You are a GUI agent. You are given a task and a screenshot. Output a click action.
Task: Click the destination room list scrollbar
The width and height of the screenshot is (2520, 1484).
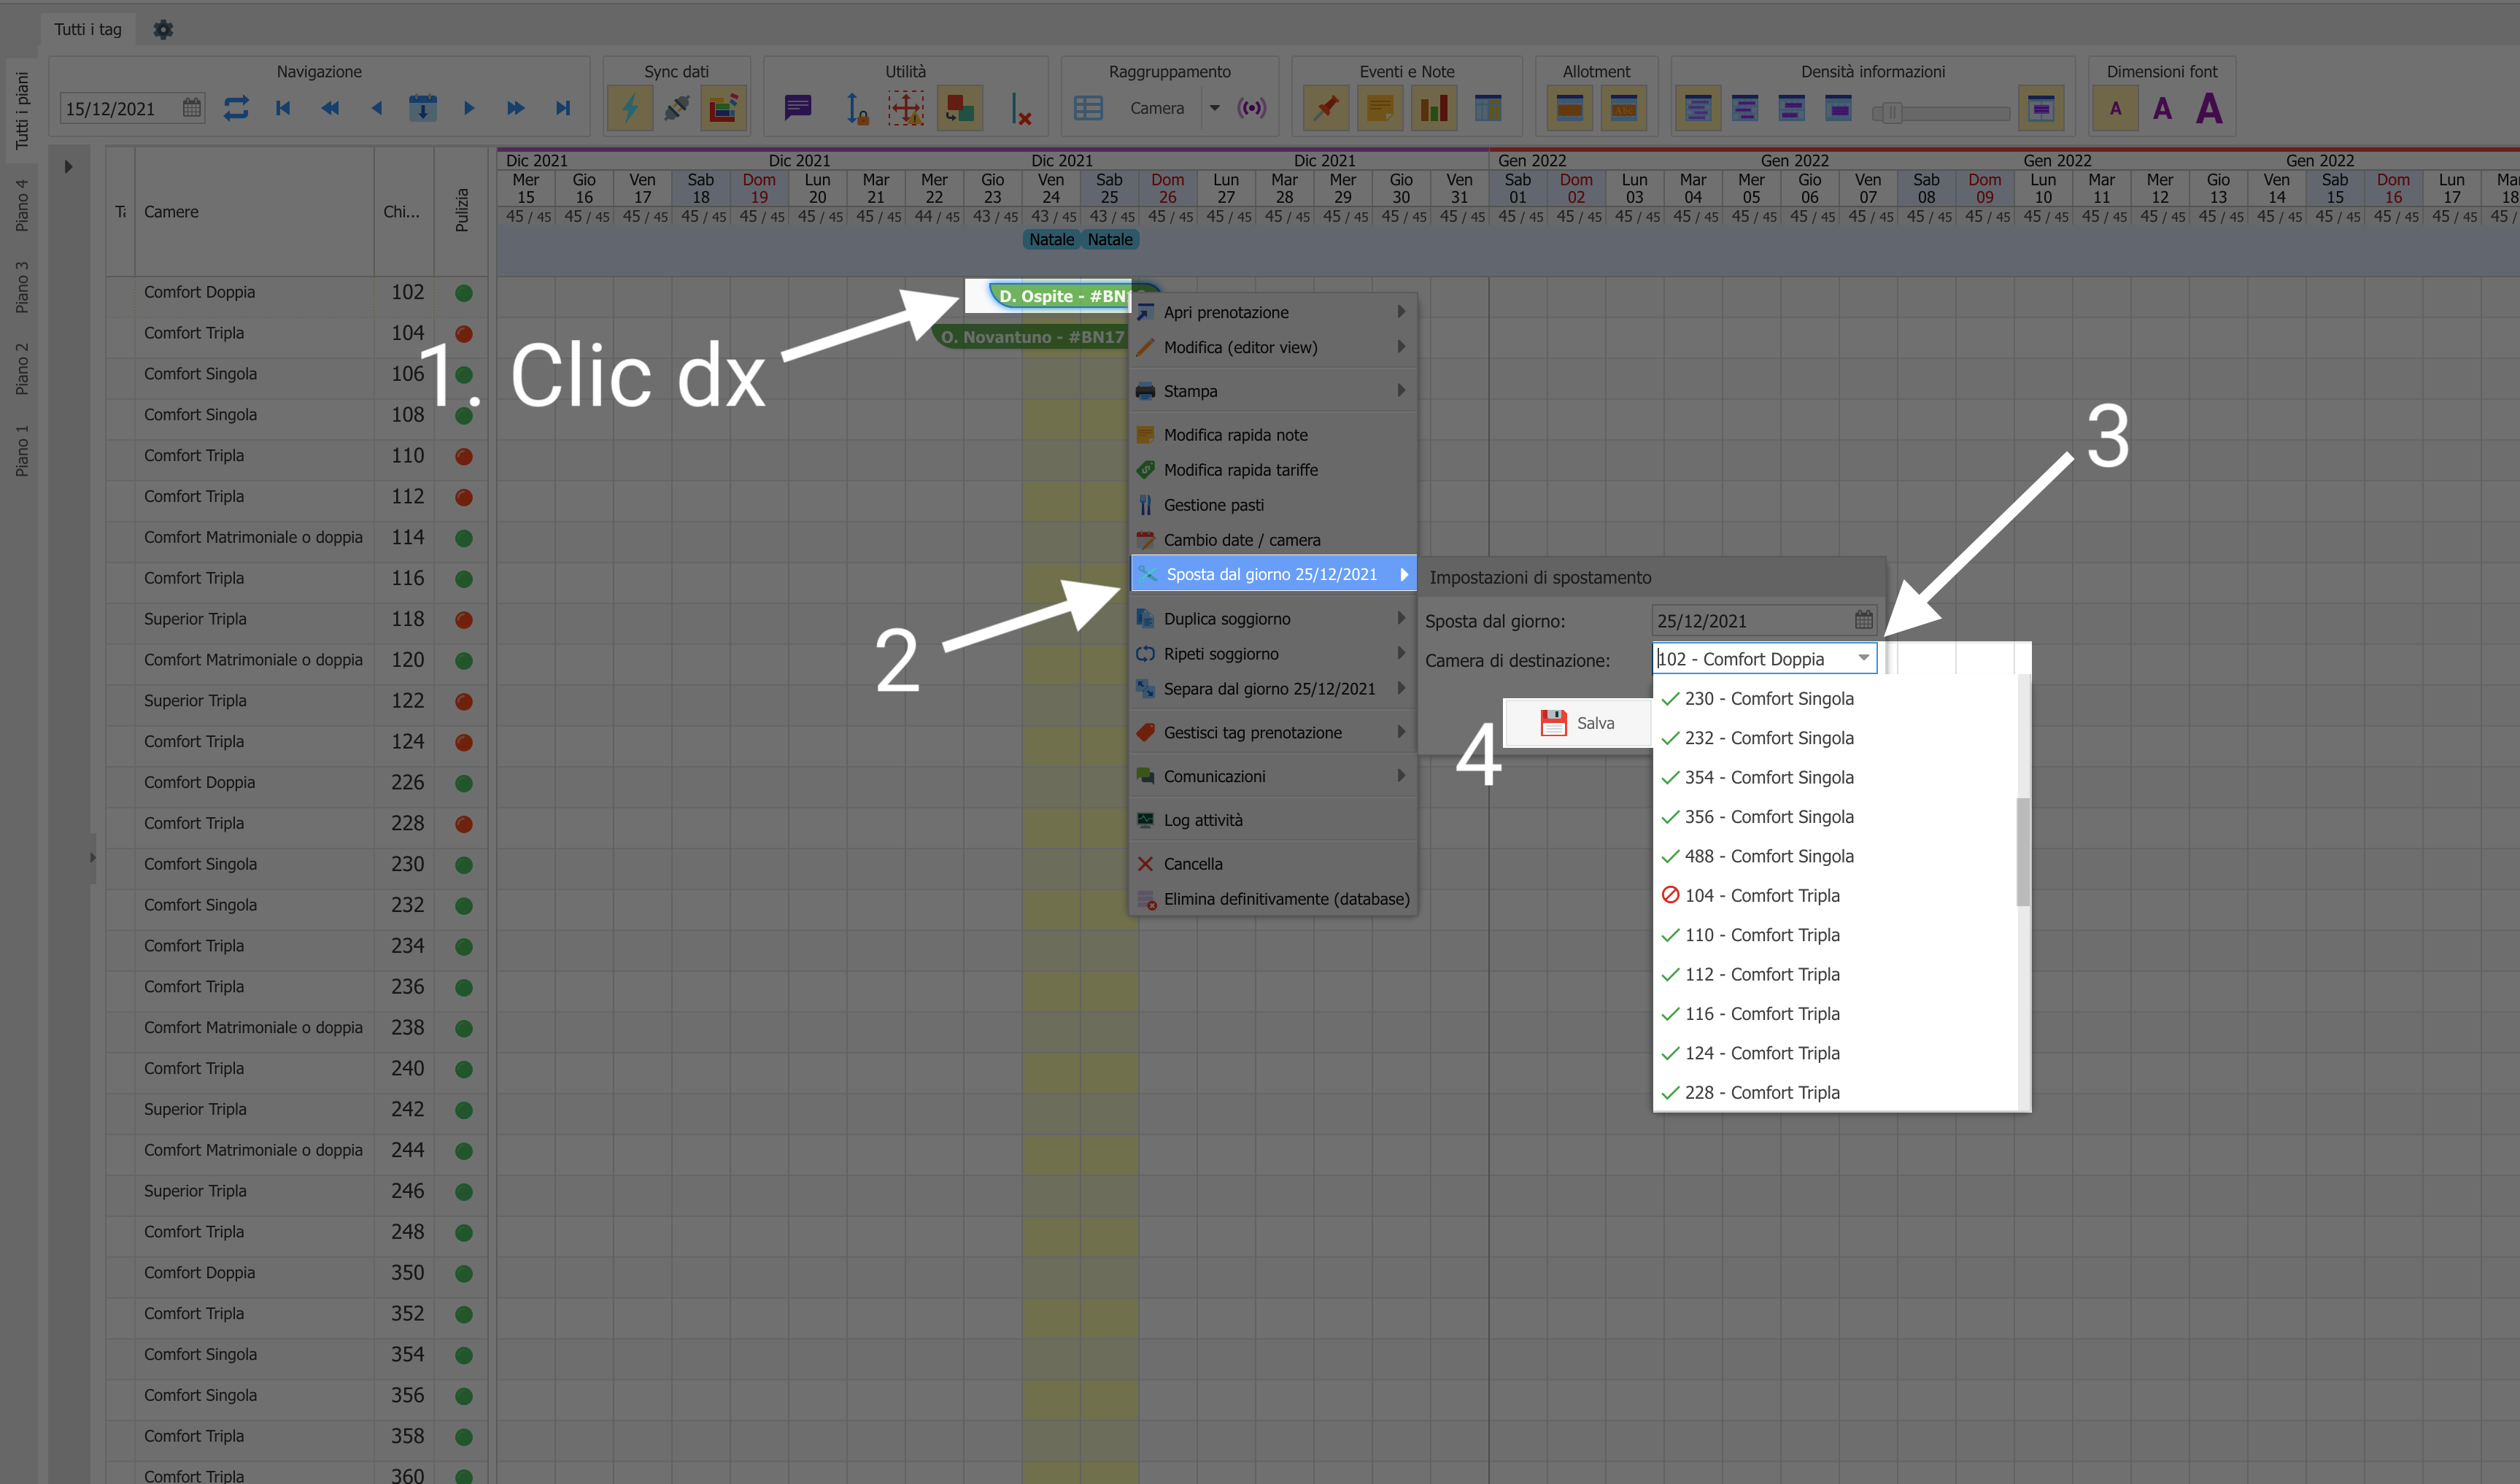[2023, 852]
